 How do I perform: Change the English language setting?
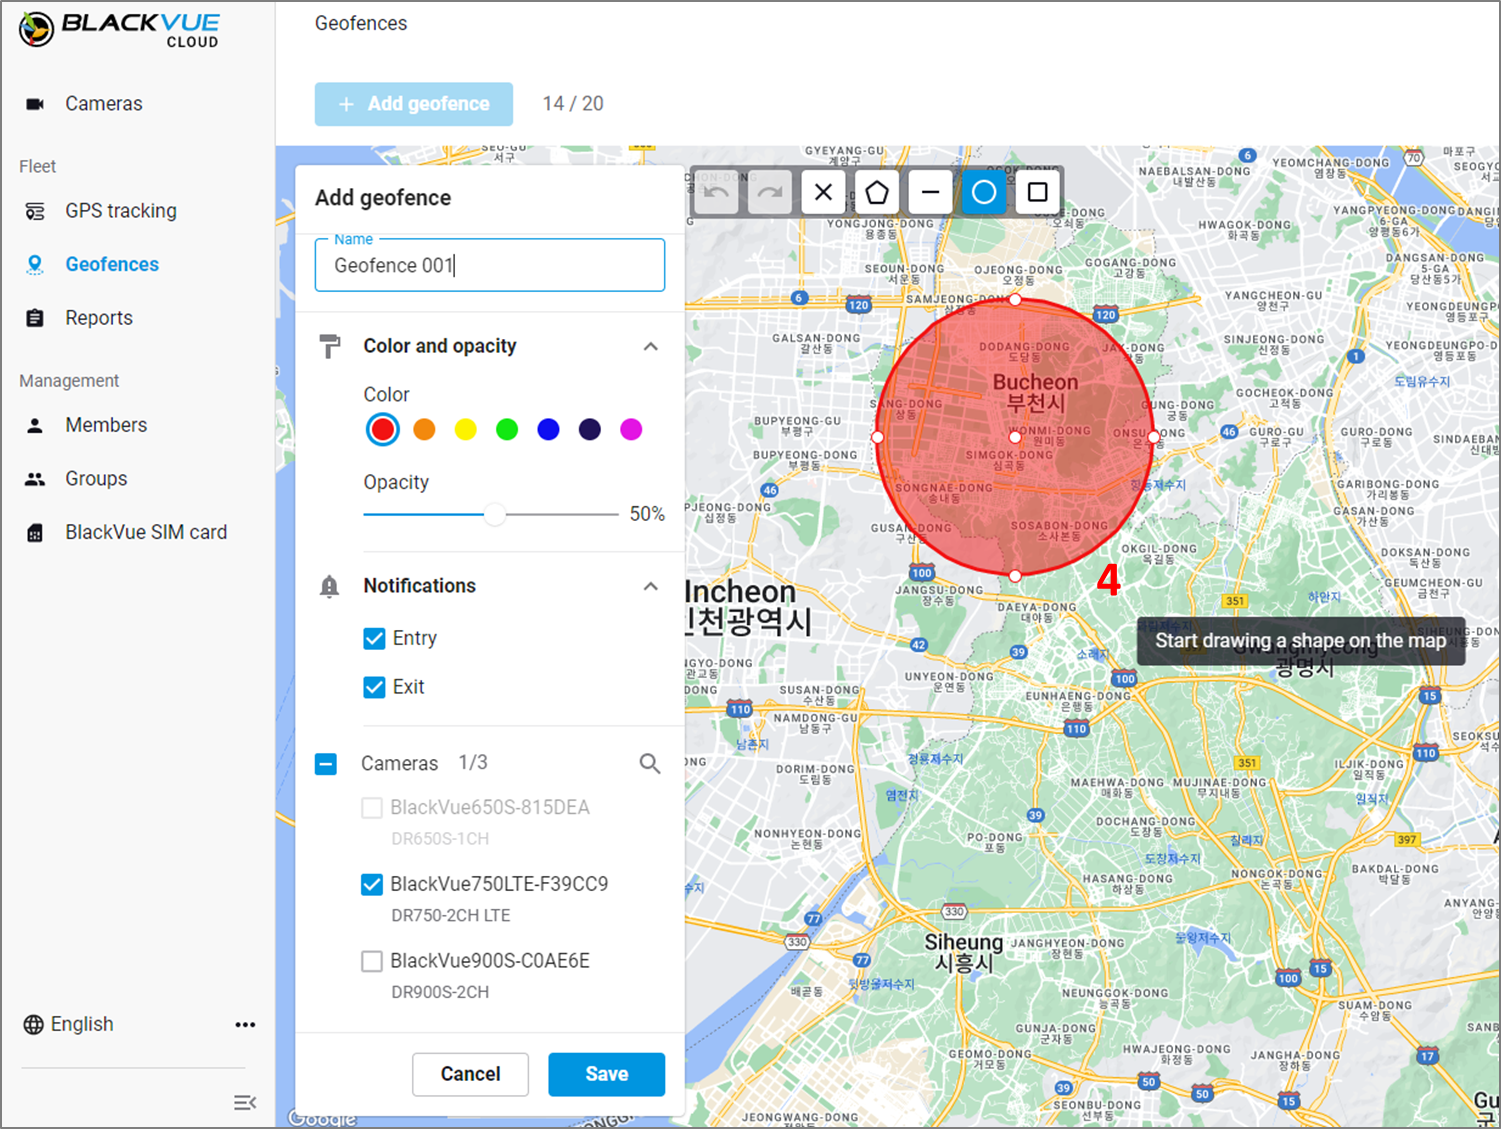click(82, 1024)
